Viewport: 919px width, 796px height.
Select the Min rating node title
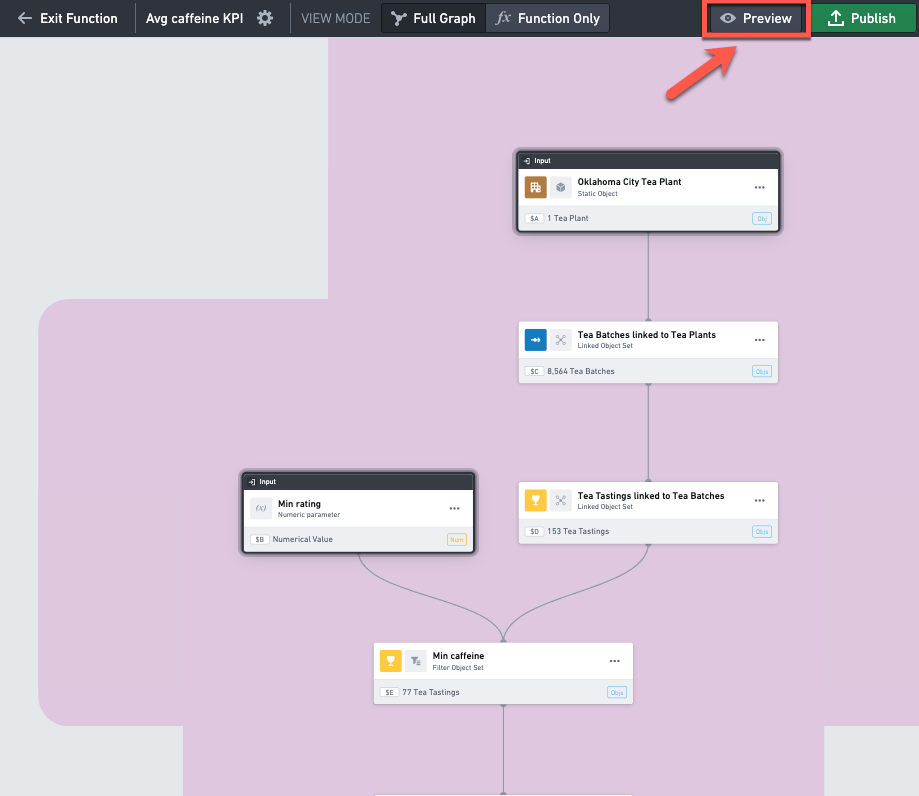coord(299,504)
